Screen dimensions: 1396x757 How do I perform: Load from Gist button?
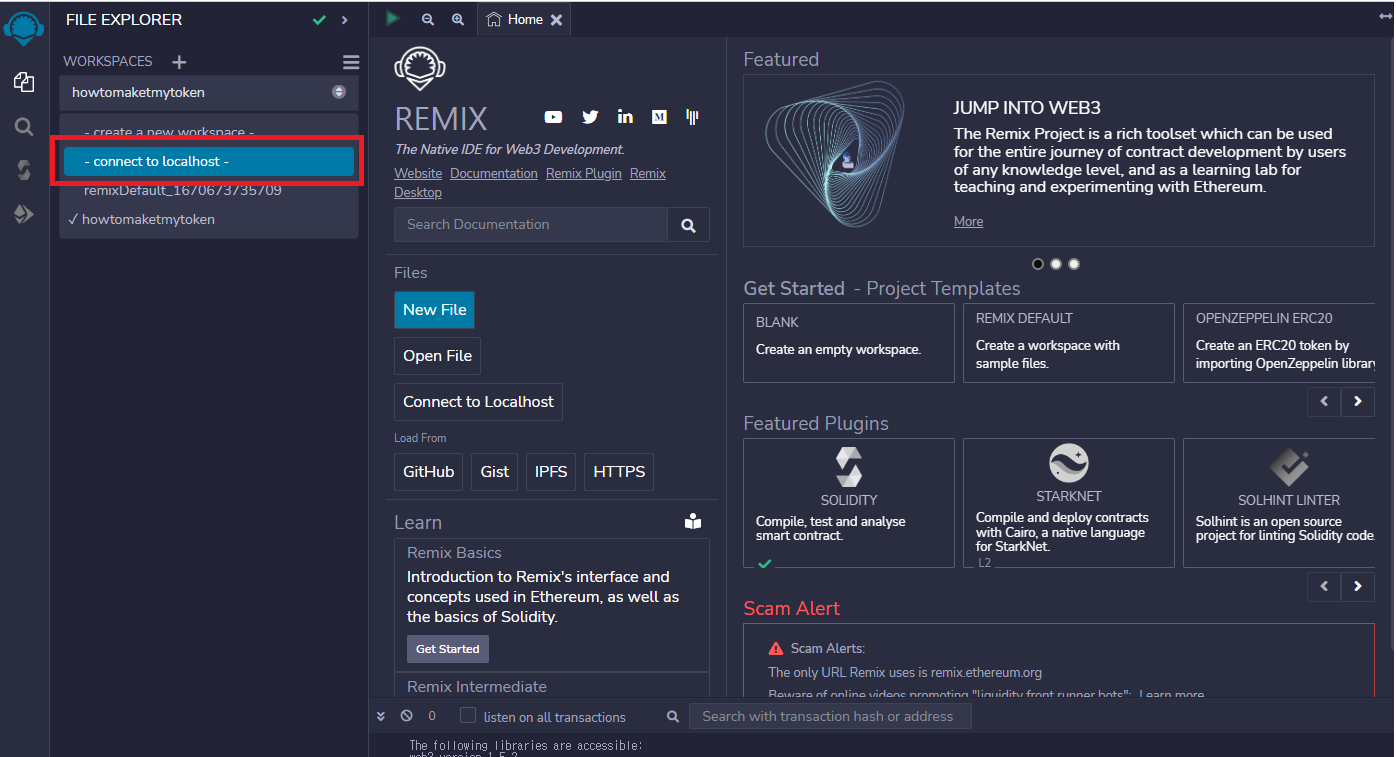coord(495,472)
